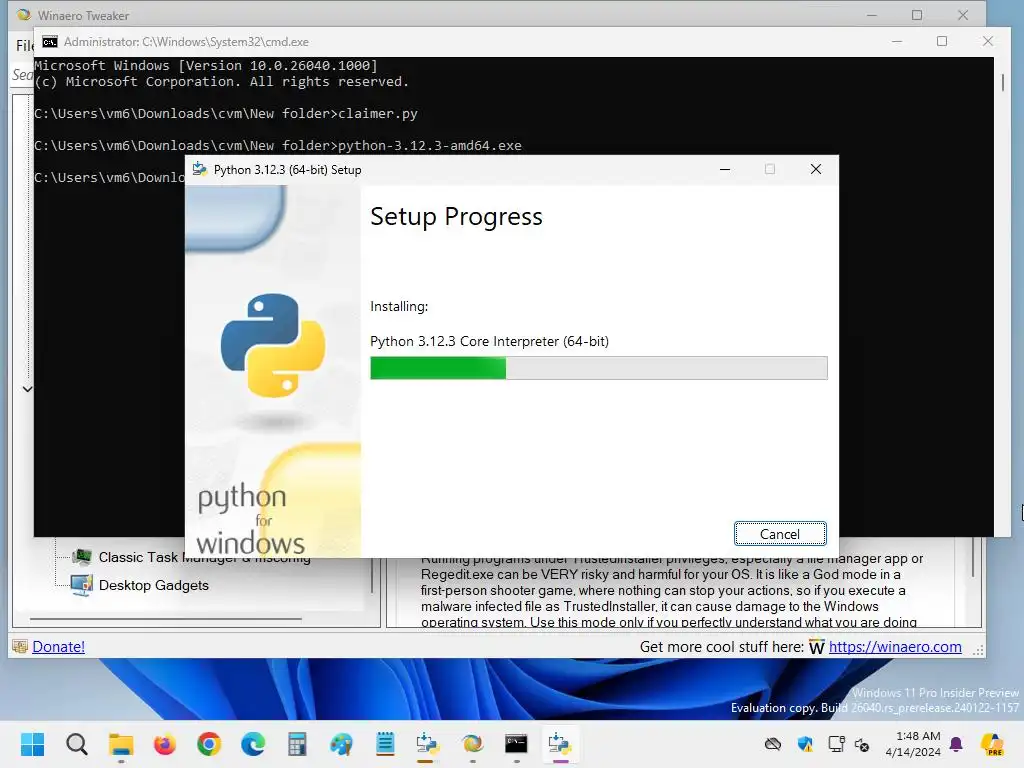Collapse the chevron in Winaero Tweaker's tree
1024x768 pixels.
(x=27, y=389)
